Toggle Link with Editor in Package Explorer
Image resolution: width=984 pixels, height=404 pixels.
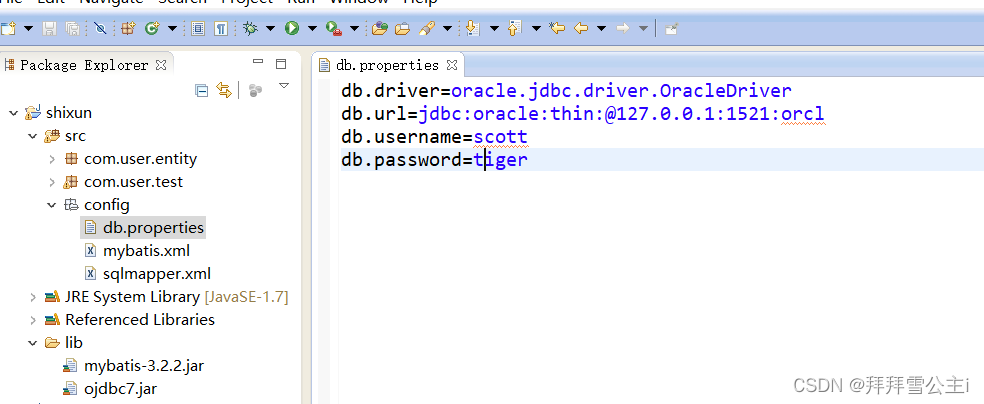224,91
